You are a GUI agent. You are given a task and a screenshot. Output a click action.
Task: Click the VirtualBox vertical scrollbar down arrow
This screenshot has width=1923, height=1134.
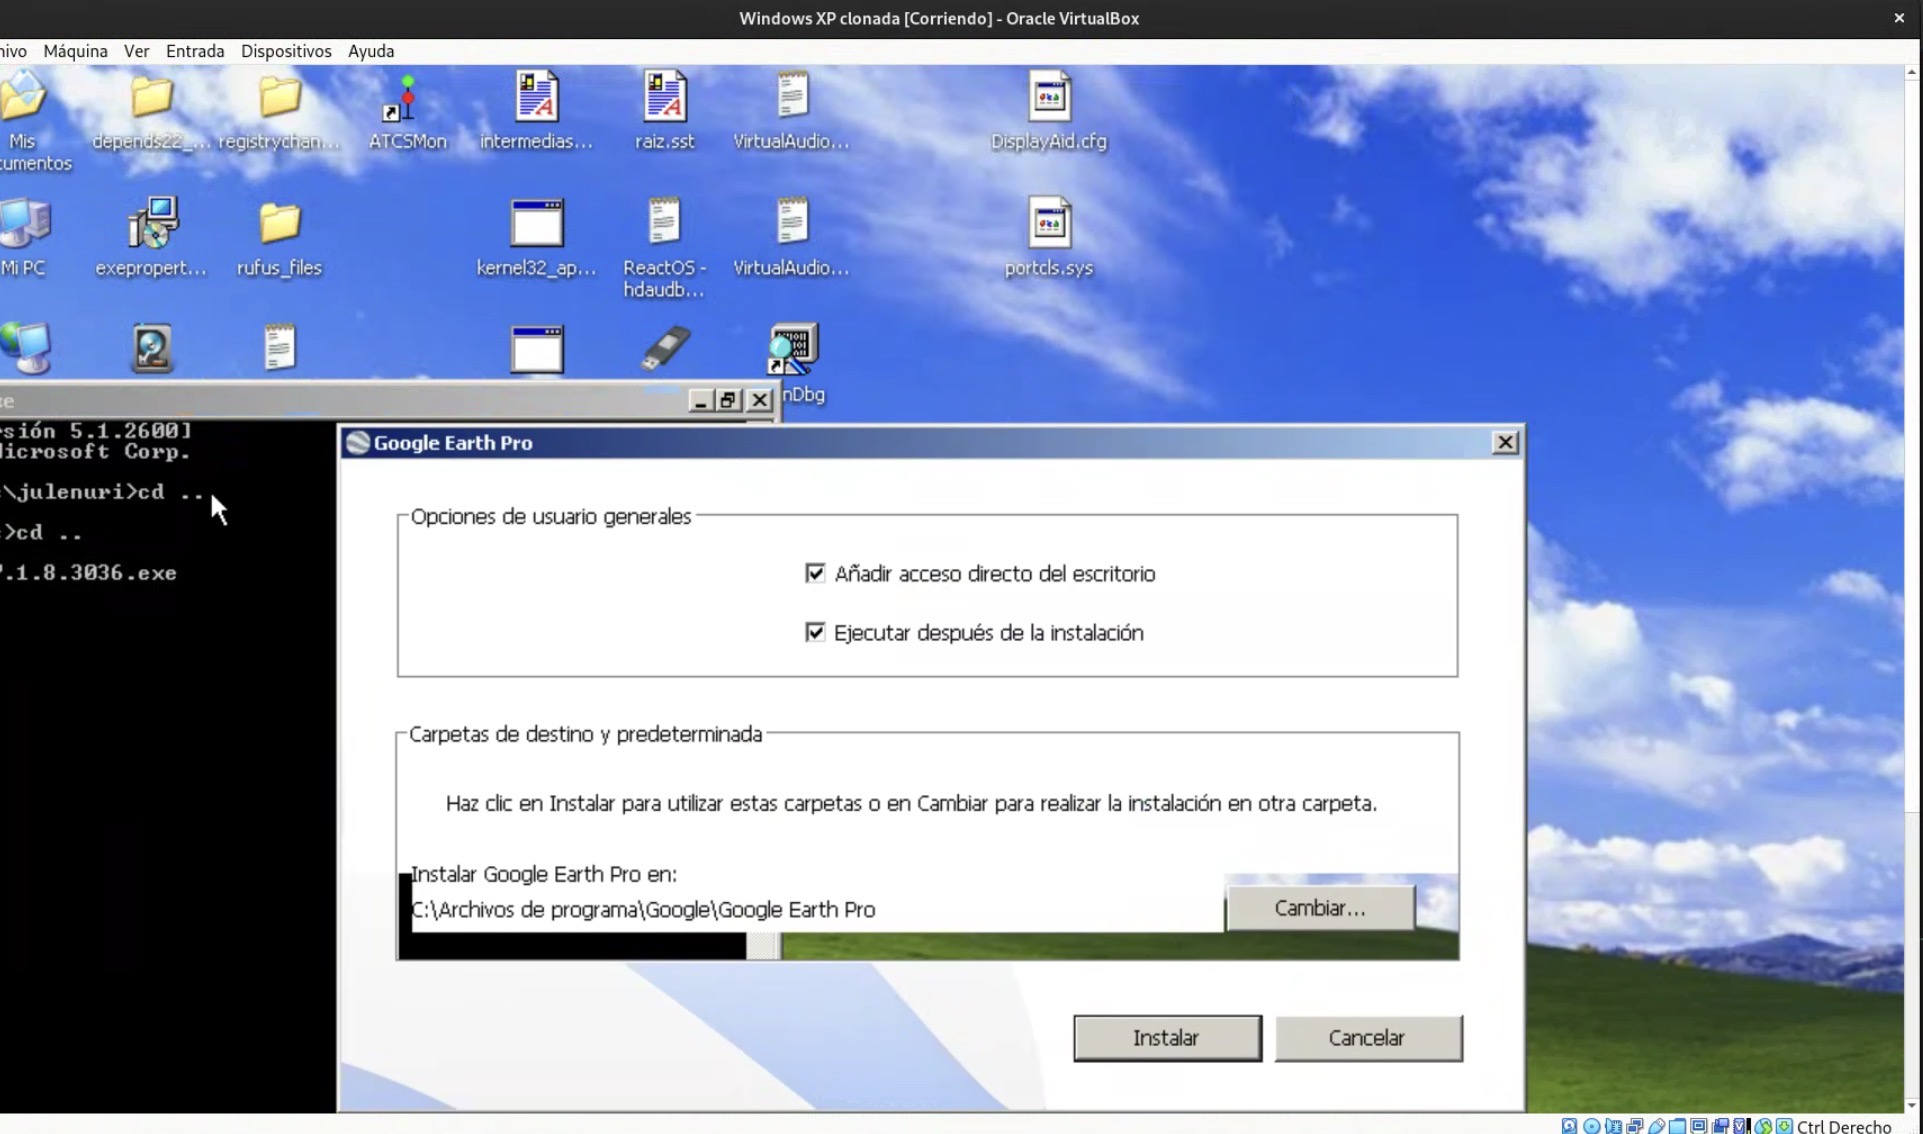pyautogui.click(x=1911, y=1105)
